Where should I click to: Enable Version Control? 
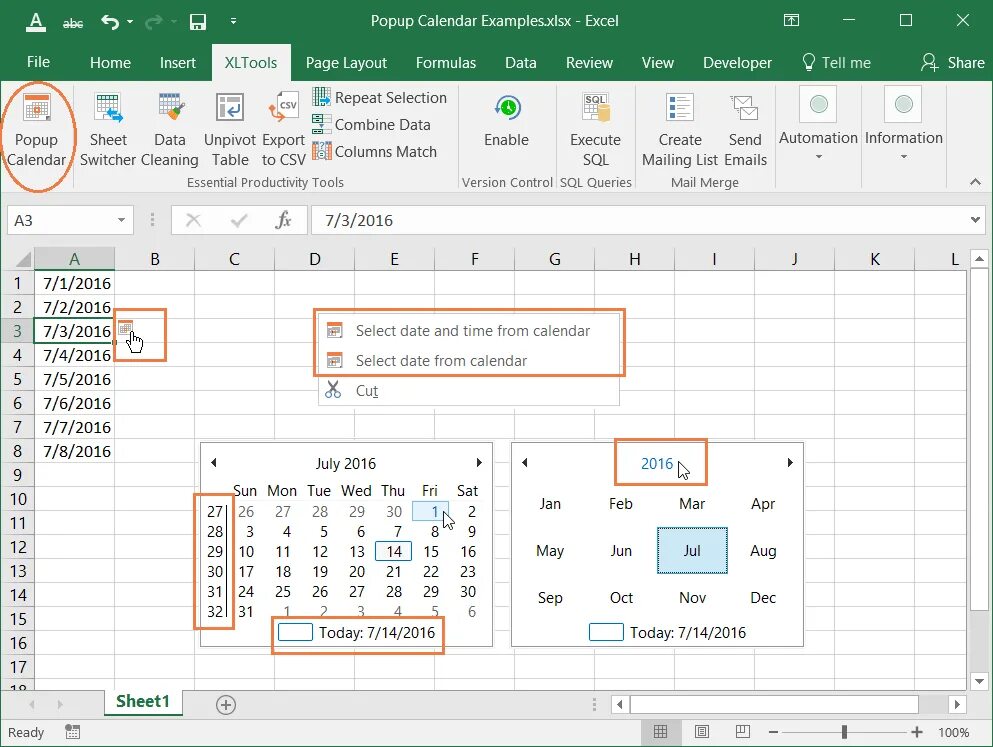click(x=507, y=122)
